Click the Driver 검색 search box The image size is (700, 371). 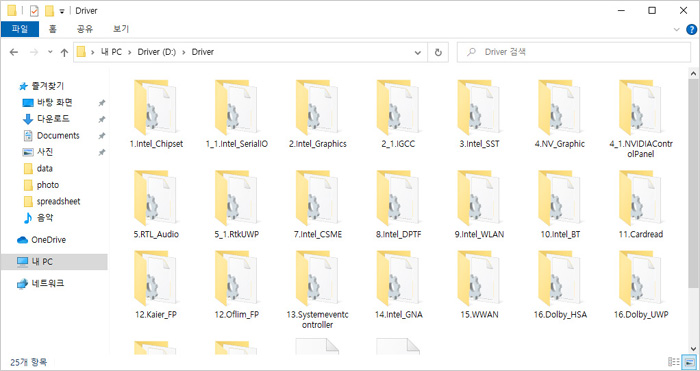574,52
